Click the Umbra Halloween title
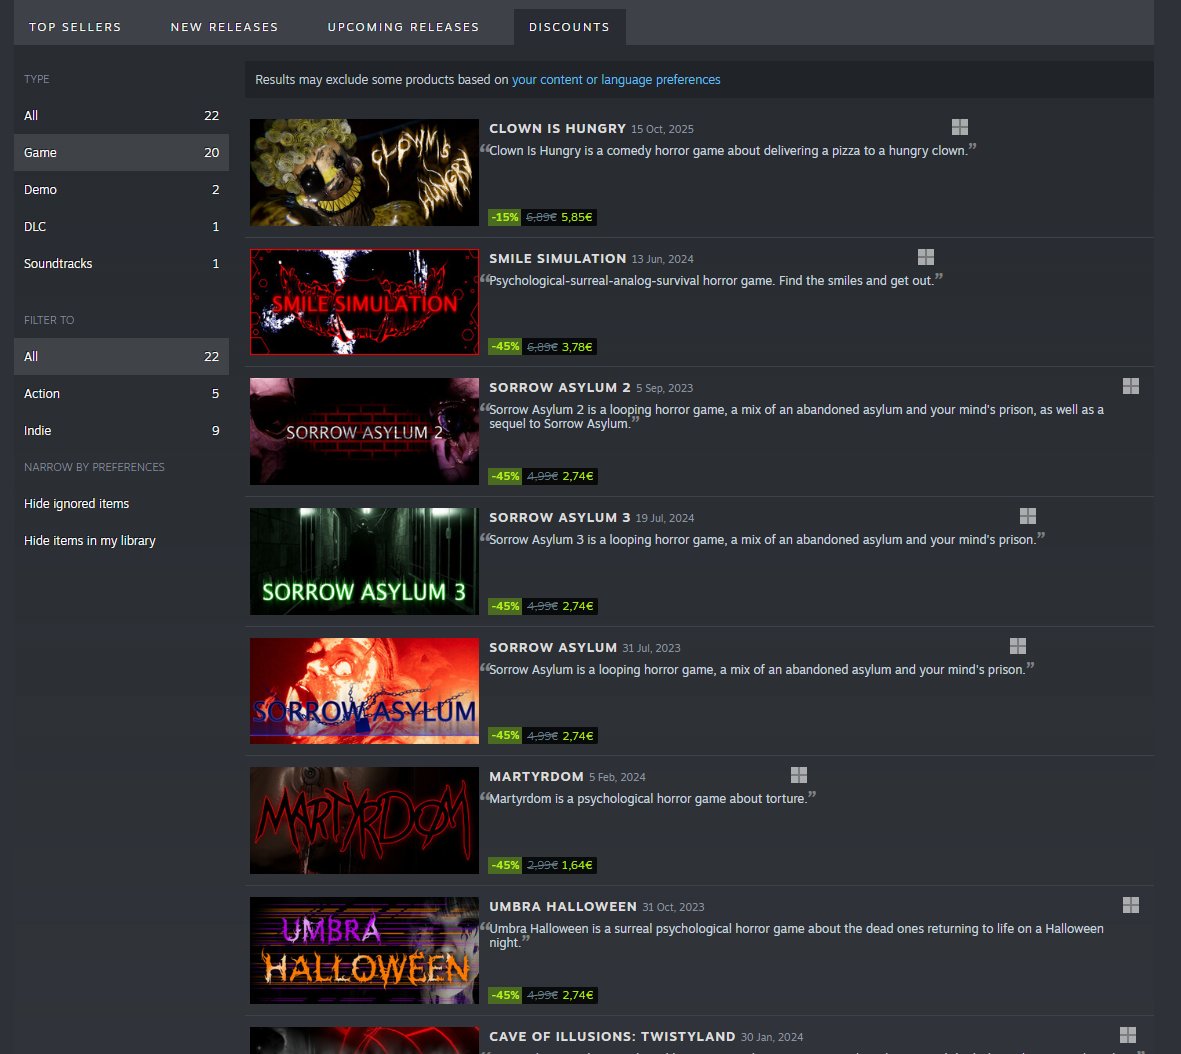 pyautogui.click(x=563, y=906)
